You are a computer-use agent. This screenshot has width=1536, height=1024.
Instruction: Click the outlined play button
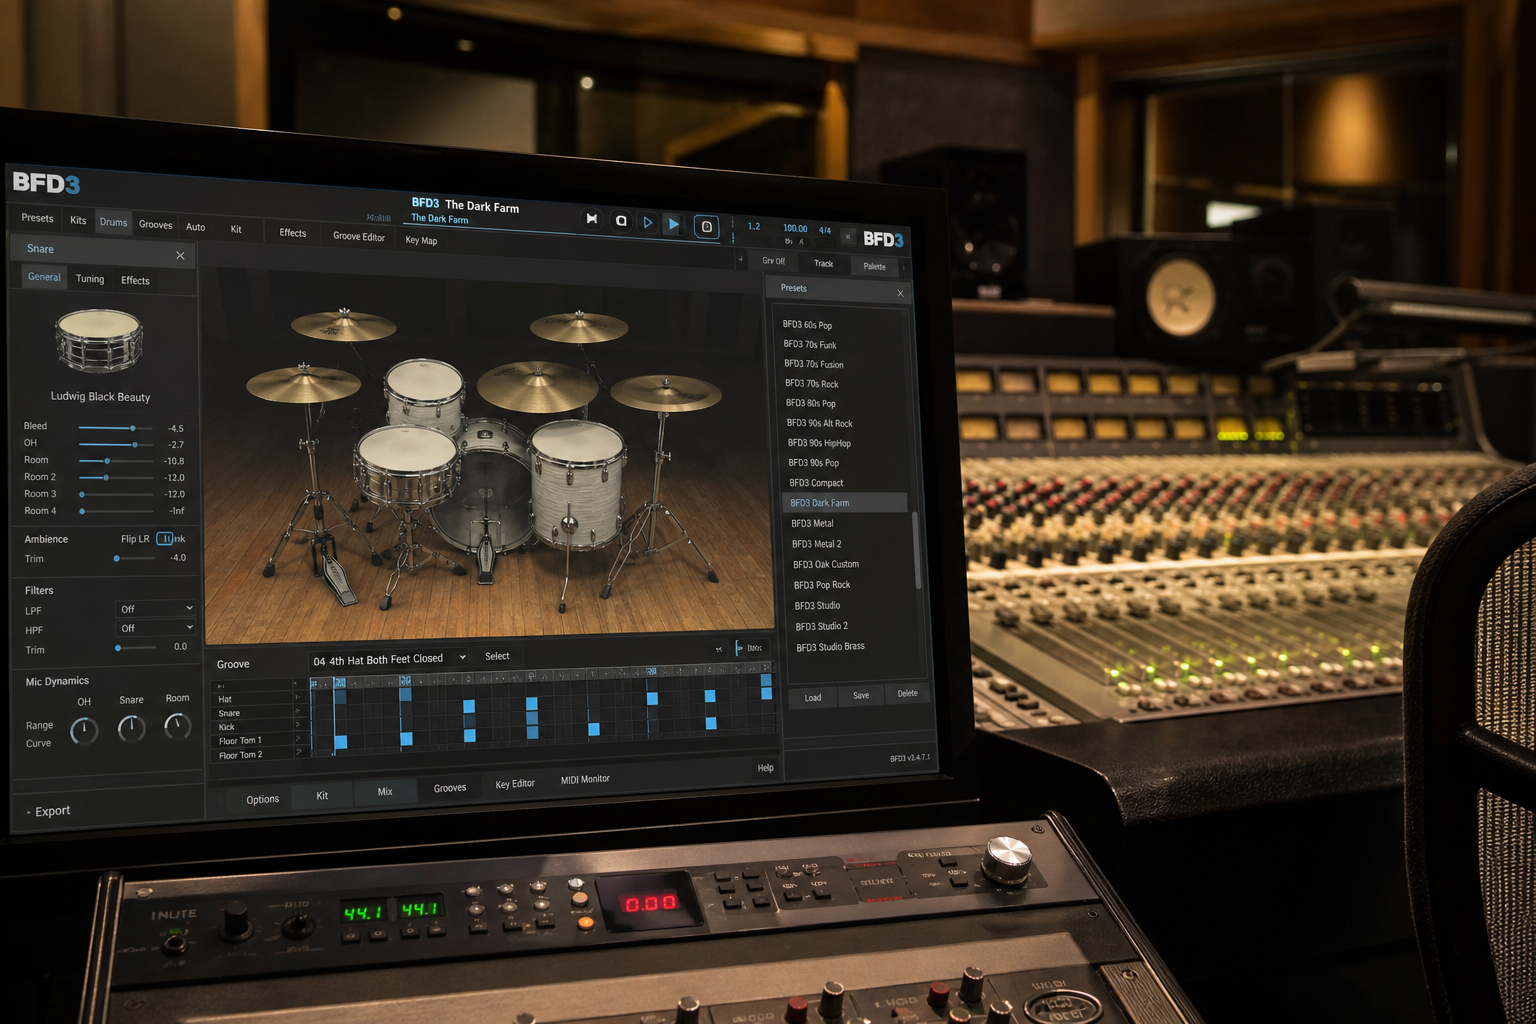(x=647, y=222)
